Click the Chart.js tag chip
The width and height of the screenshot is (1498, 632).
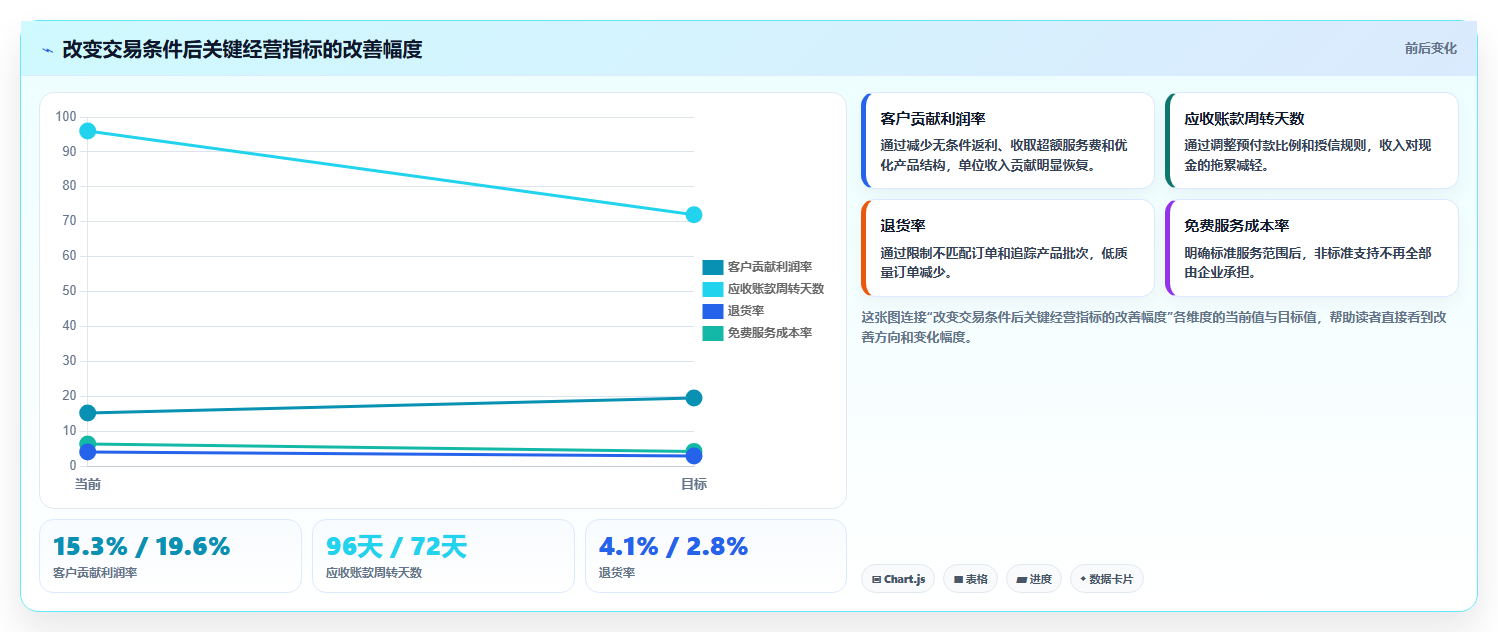point(898,579)
